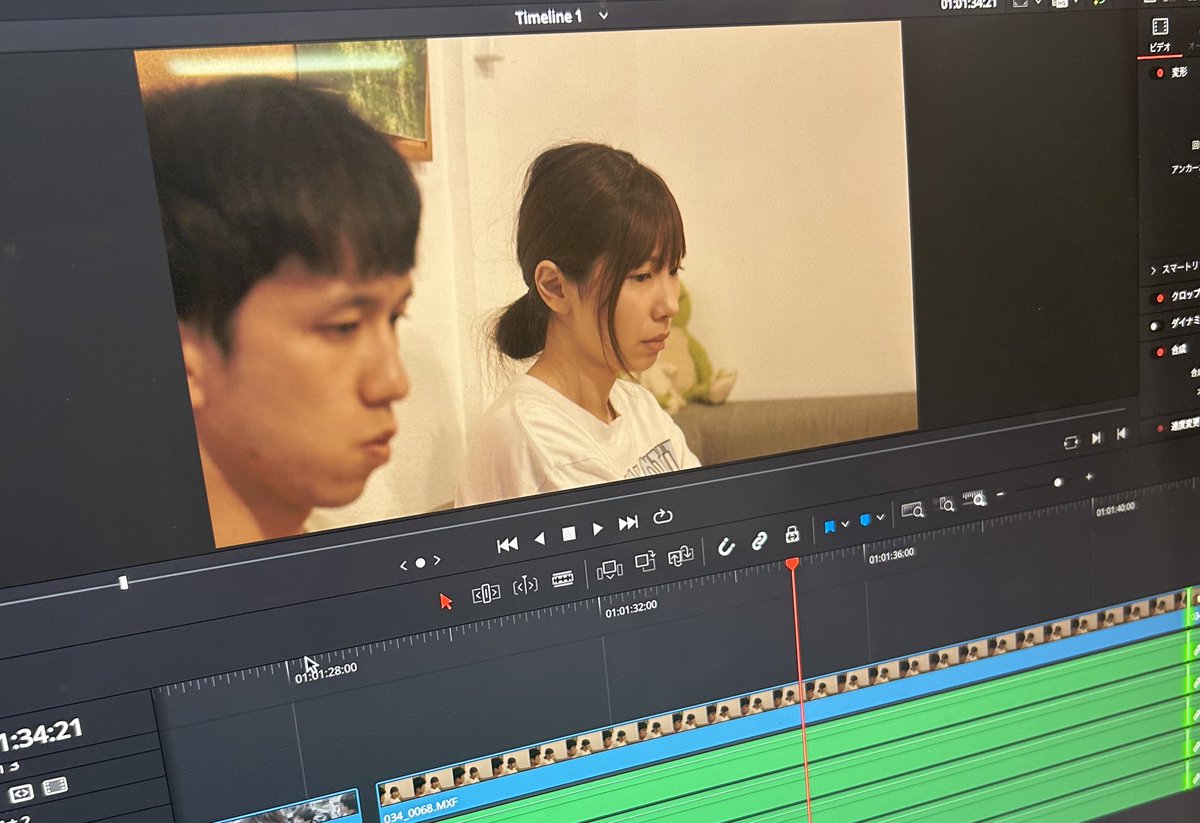Adjust the timeline zoom slider handle
This screenshot has height=823, width=1200.
1058,482
